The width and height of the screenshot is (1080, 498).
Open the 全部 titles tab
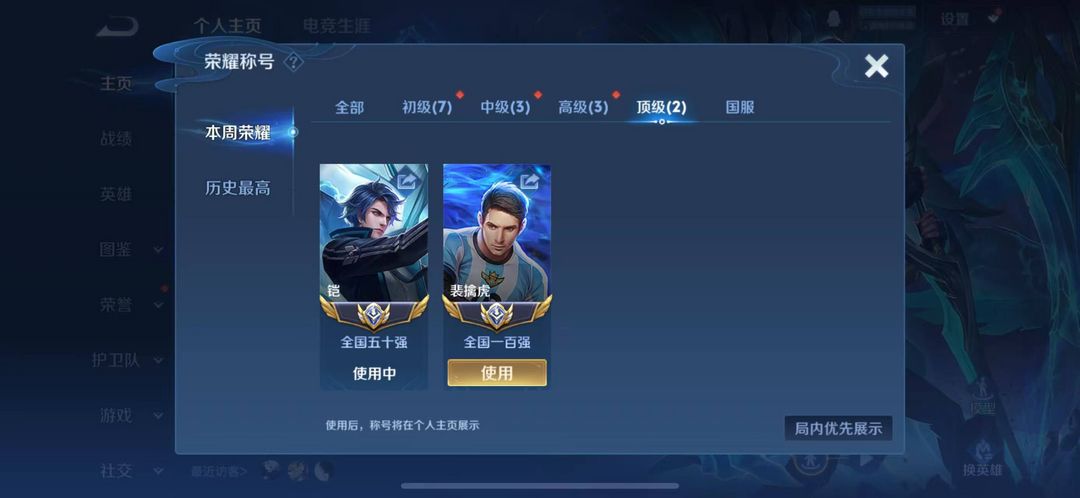coord(349,107)
